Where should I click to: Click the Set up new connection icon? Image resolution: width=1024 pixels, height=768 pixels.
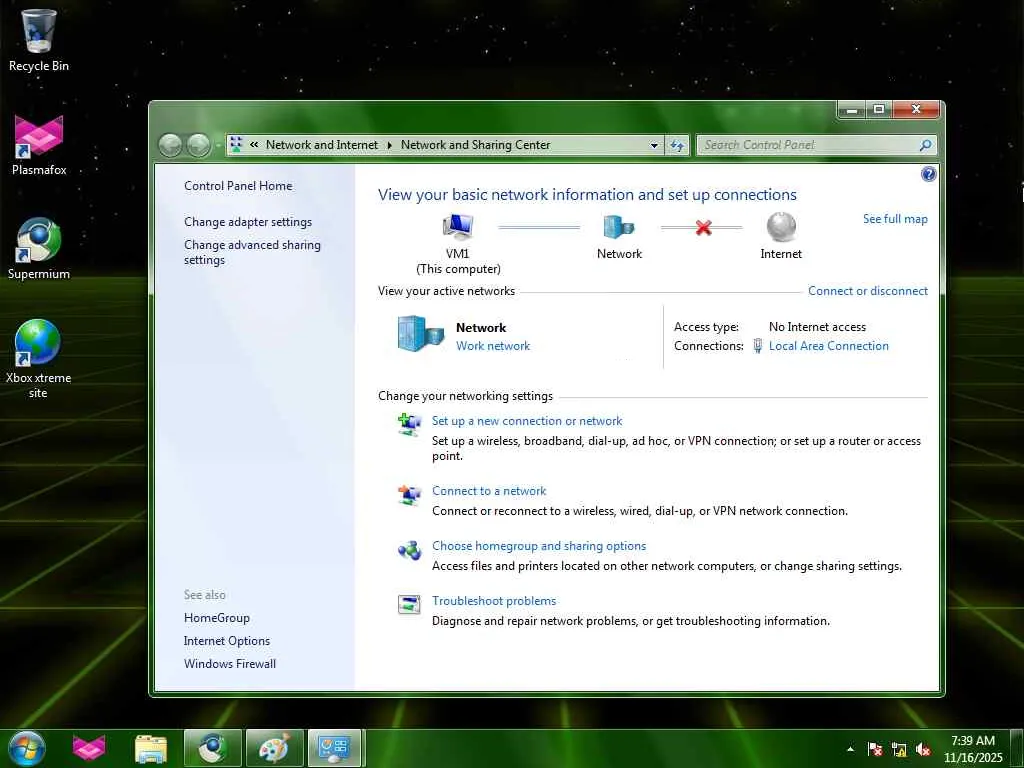(409, 424)
